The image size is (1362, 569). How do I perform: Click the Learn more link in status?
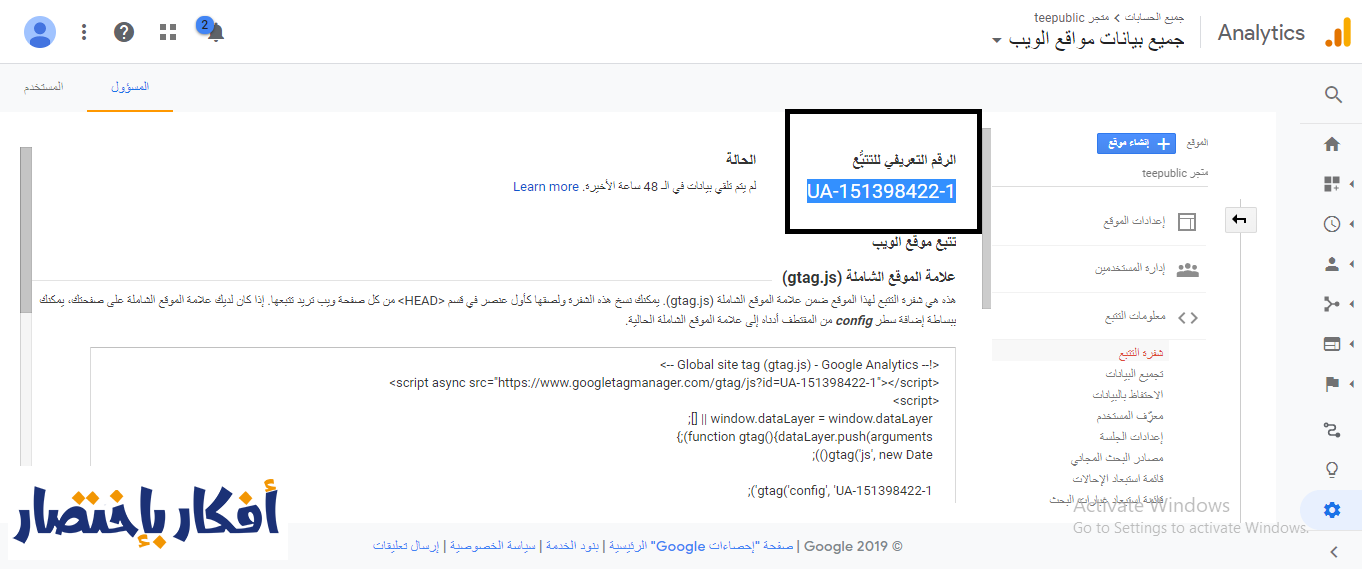point(546,187)
